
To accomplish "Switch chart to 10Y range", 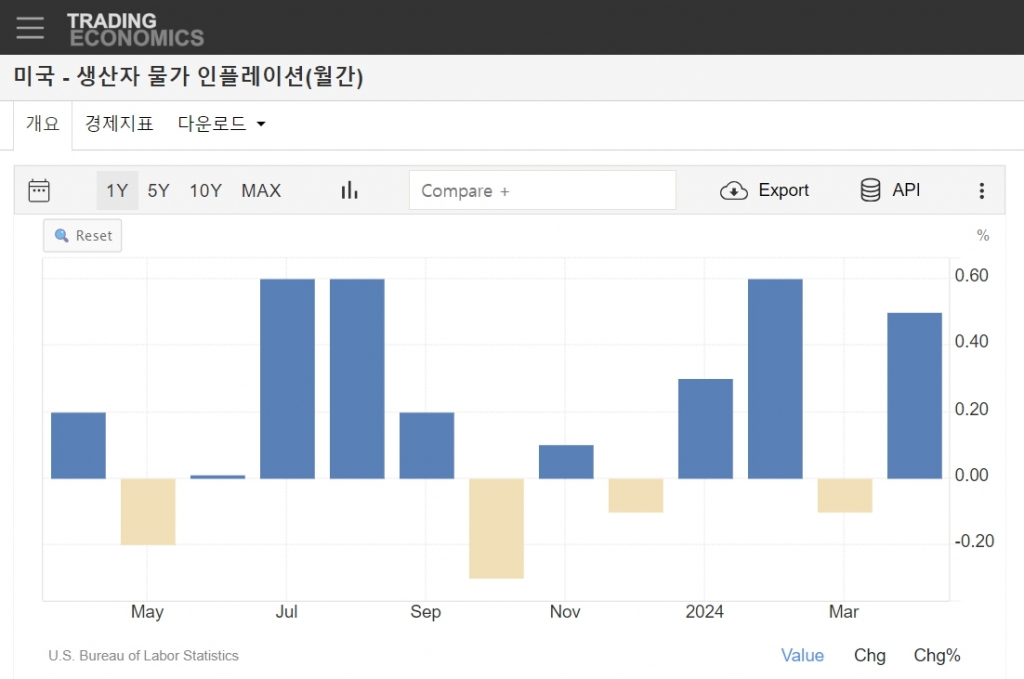I will click(x=205, y=190).
